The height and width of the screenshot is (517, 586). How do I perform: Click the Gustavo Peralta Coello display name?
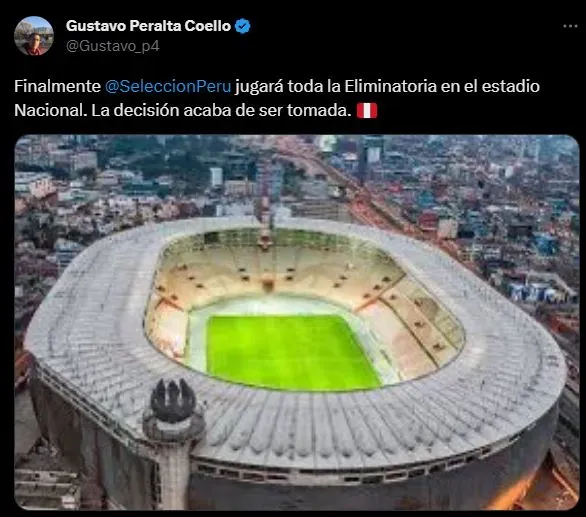pyautogui.click(x=148, y=26)
